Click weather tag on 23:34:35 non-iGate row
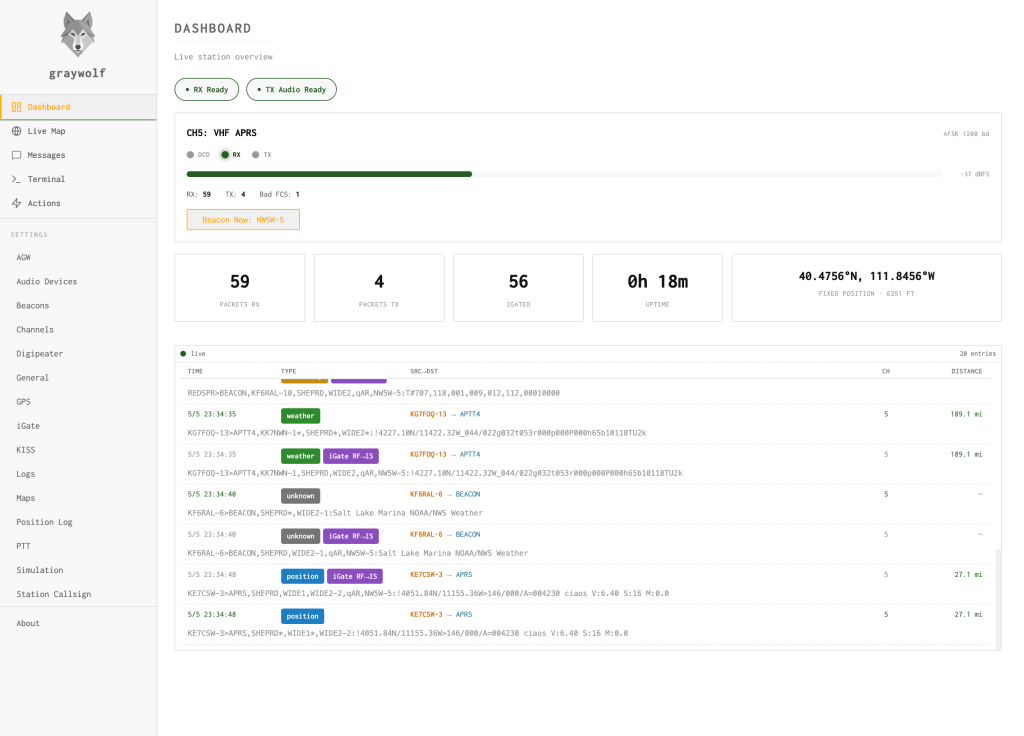The height and width of the screenshot is (736, 1024). click(300, 416)
